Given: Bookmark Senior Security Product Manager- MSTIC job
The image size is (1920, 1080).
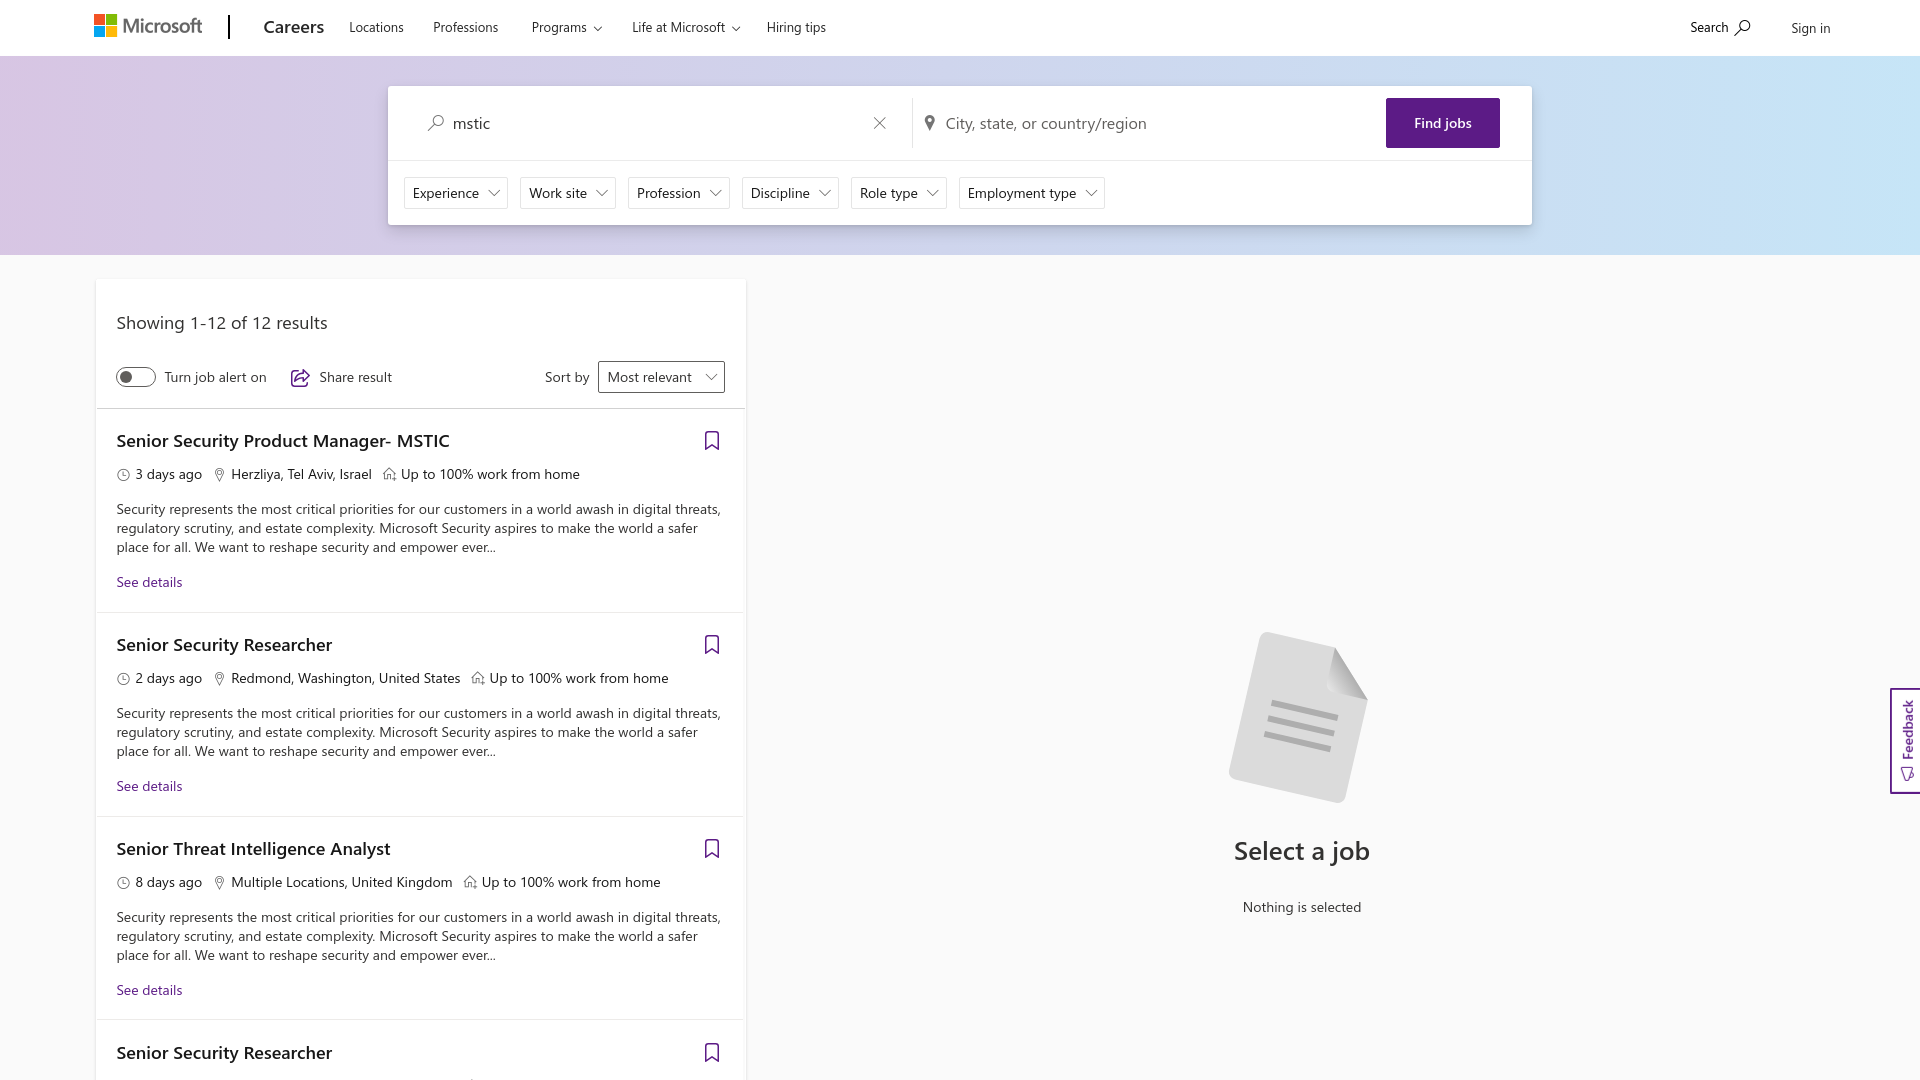Looking at the screenshot, I should 712,441.
